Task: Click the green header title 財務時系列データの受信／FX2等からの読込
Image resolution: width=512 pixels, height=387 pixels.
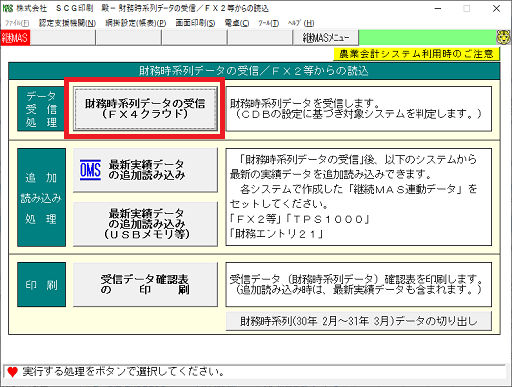Action: pos(254,71)
